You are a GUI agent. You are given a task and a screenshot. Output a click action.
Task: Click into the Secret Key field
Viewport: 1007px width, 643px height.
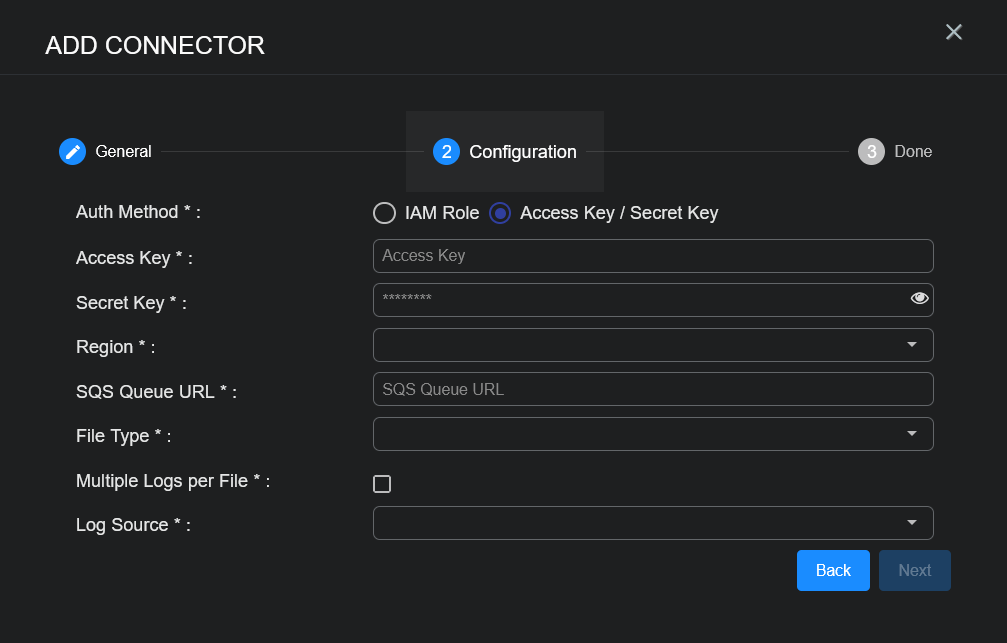(640, 300)
